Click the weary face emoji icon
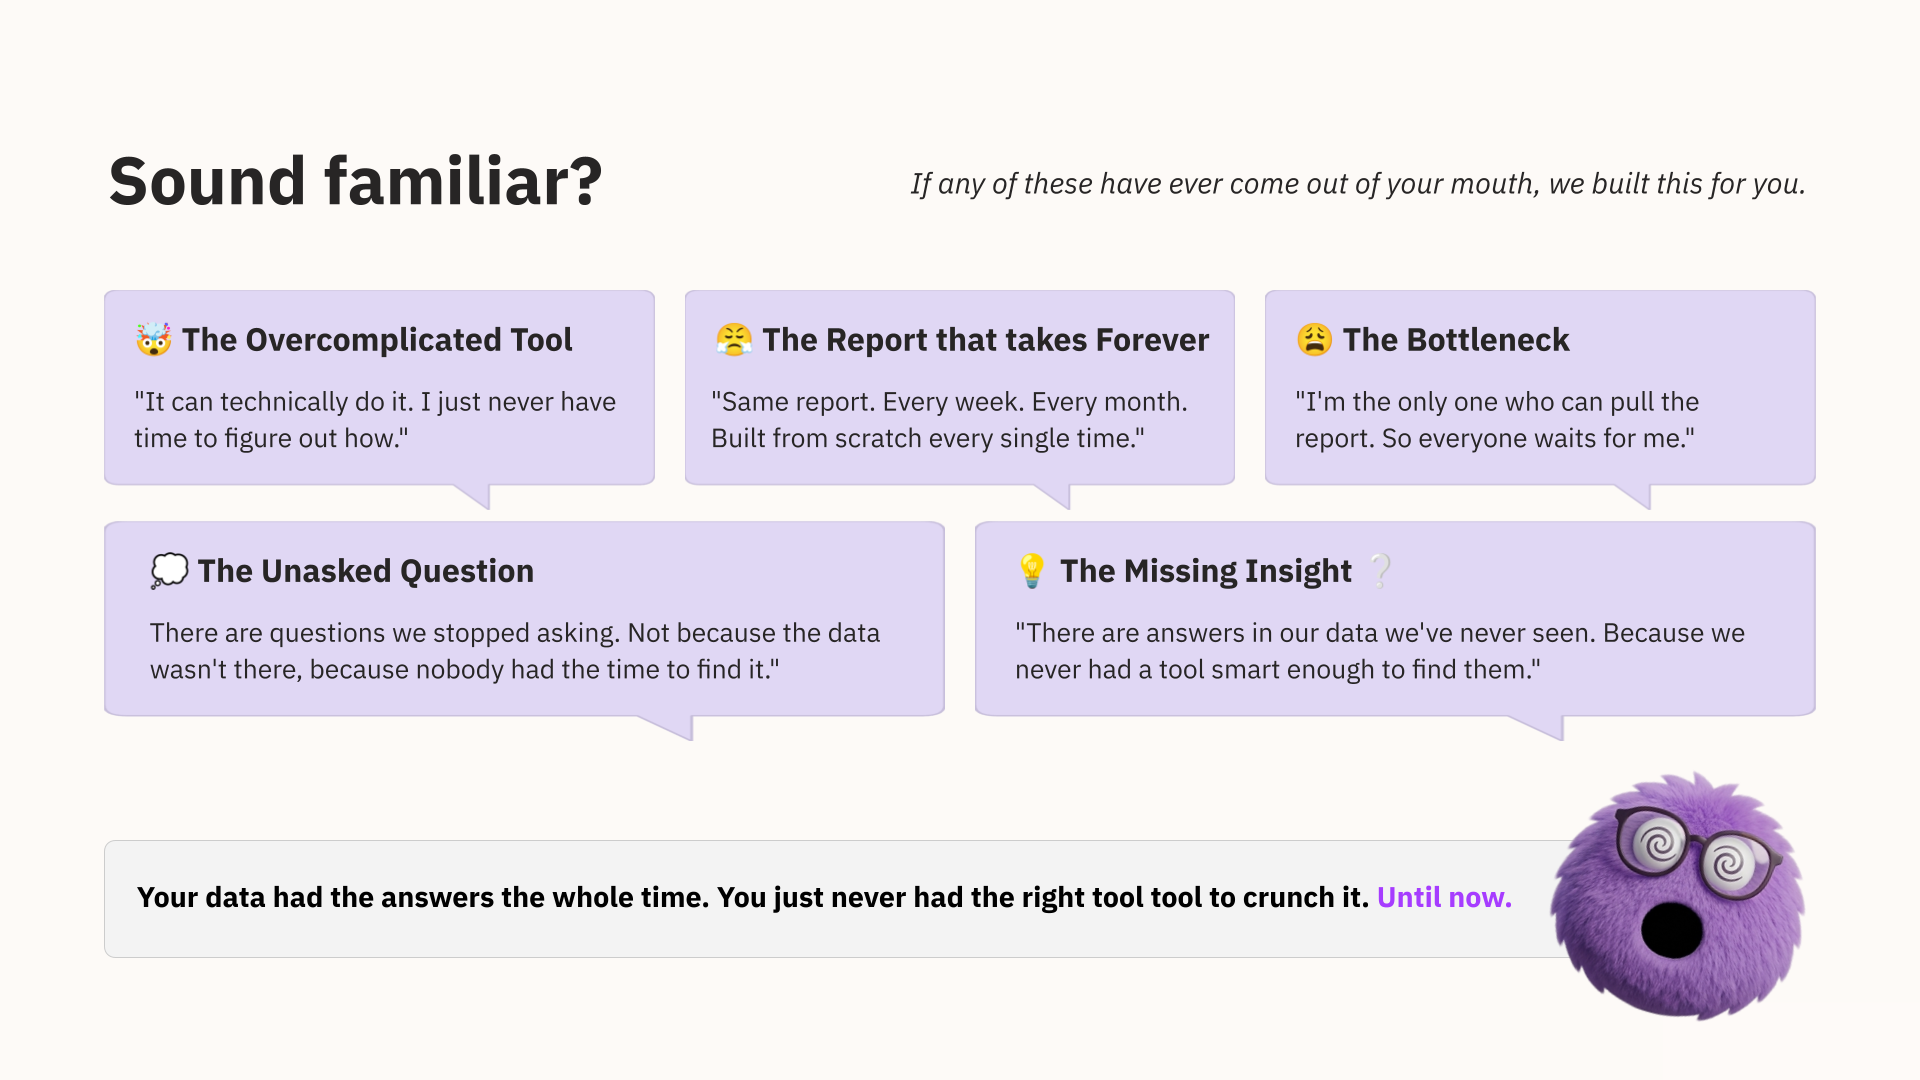Viewport: 1920px width, 1080px height. (x=1314, y=340)
